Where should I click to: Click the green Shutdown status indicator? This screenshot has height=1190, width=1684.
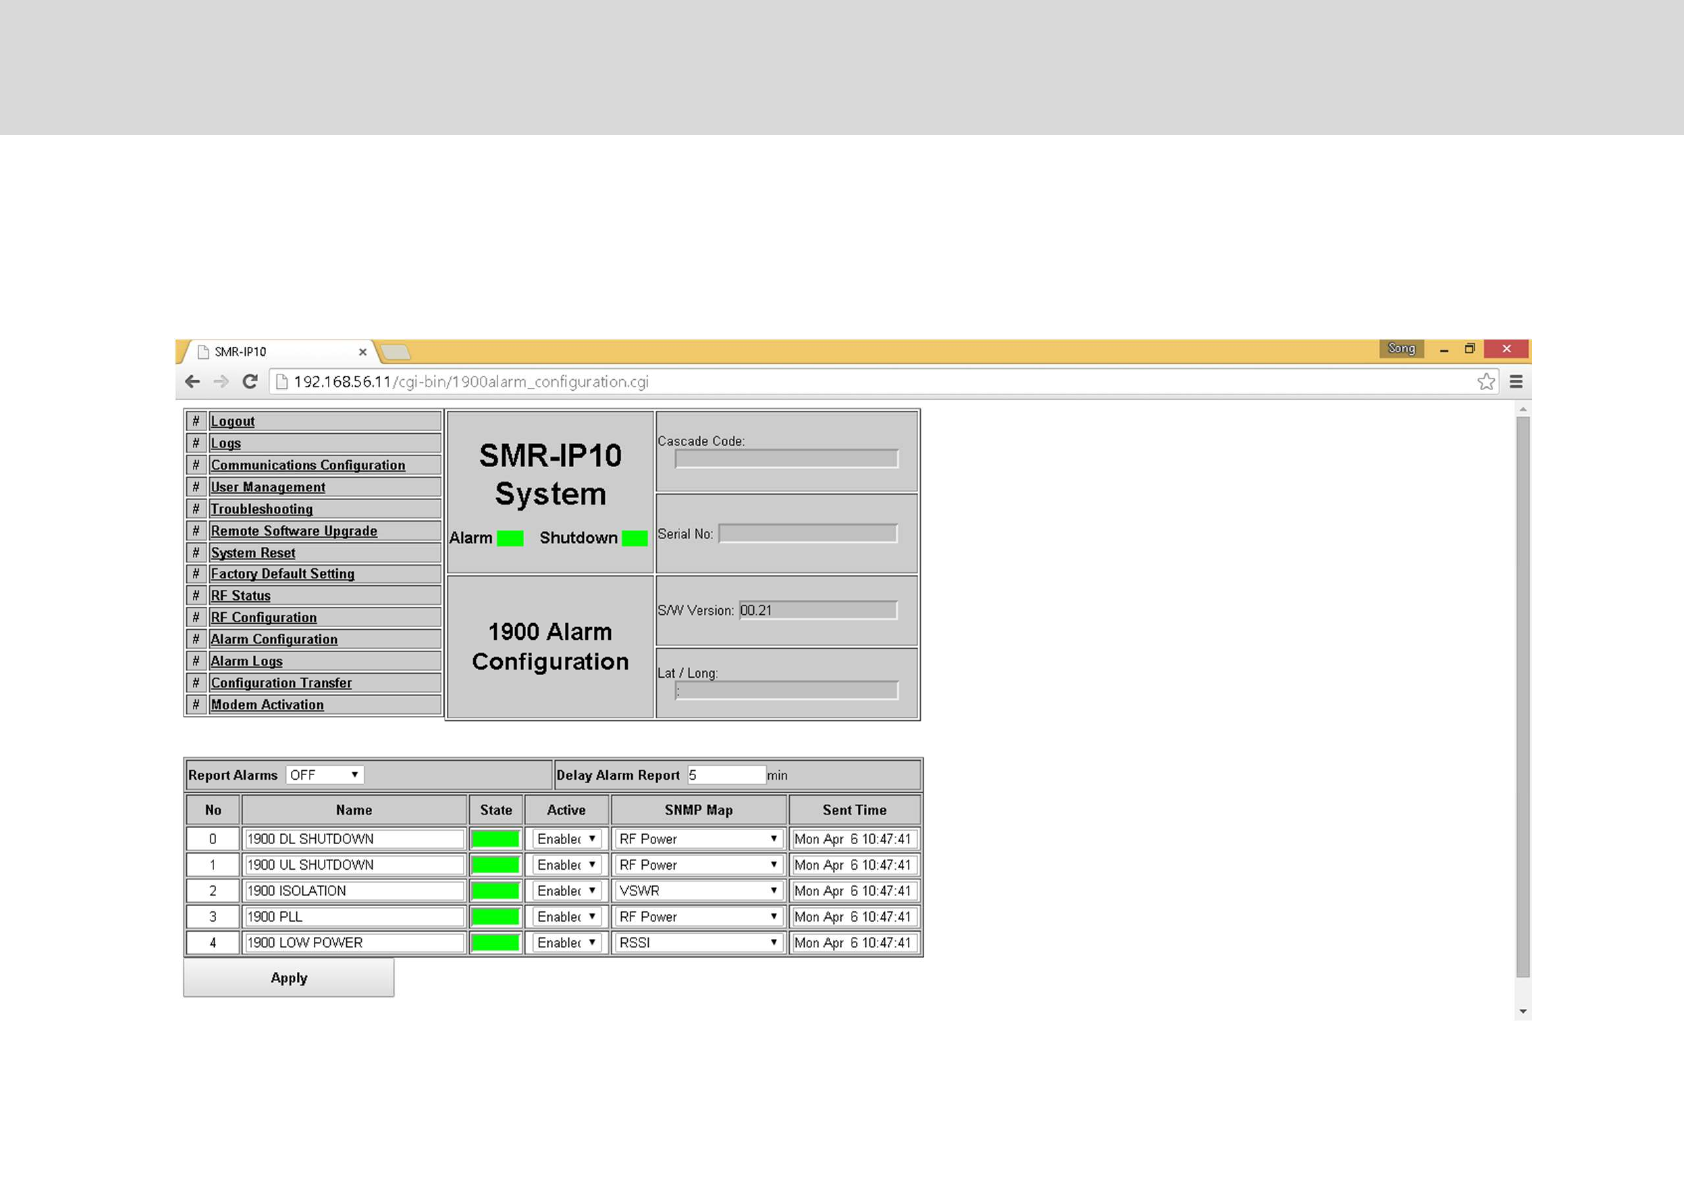634,538
